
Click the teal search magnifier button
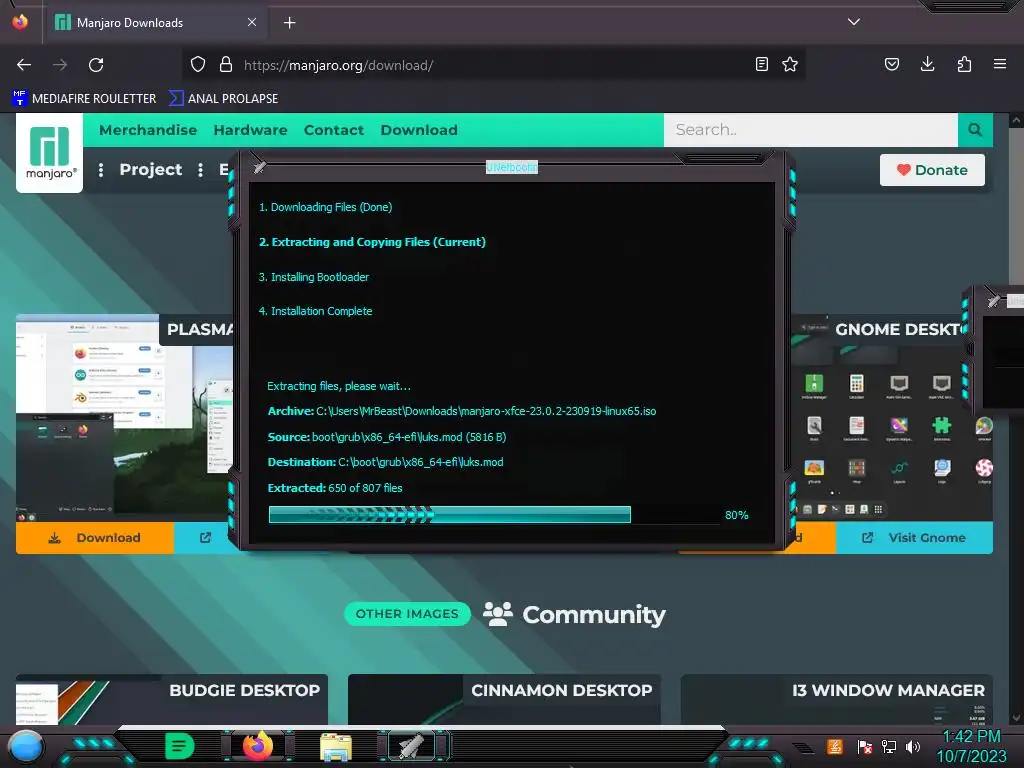pyautogui.click(x=975, y=130)
